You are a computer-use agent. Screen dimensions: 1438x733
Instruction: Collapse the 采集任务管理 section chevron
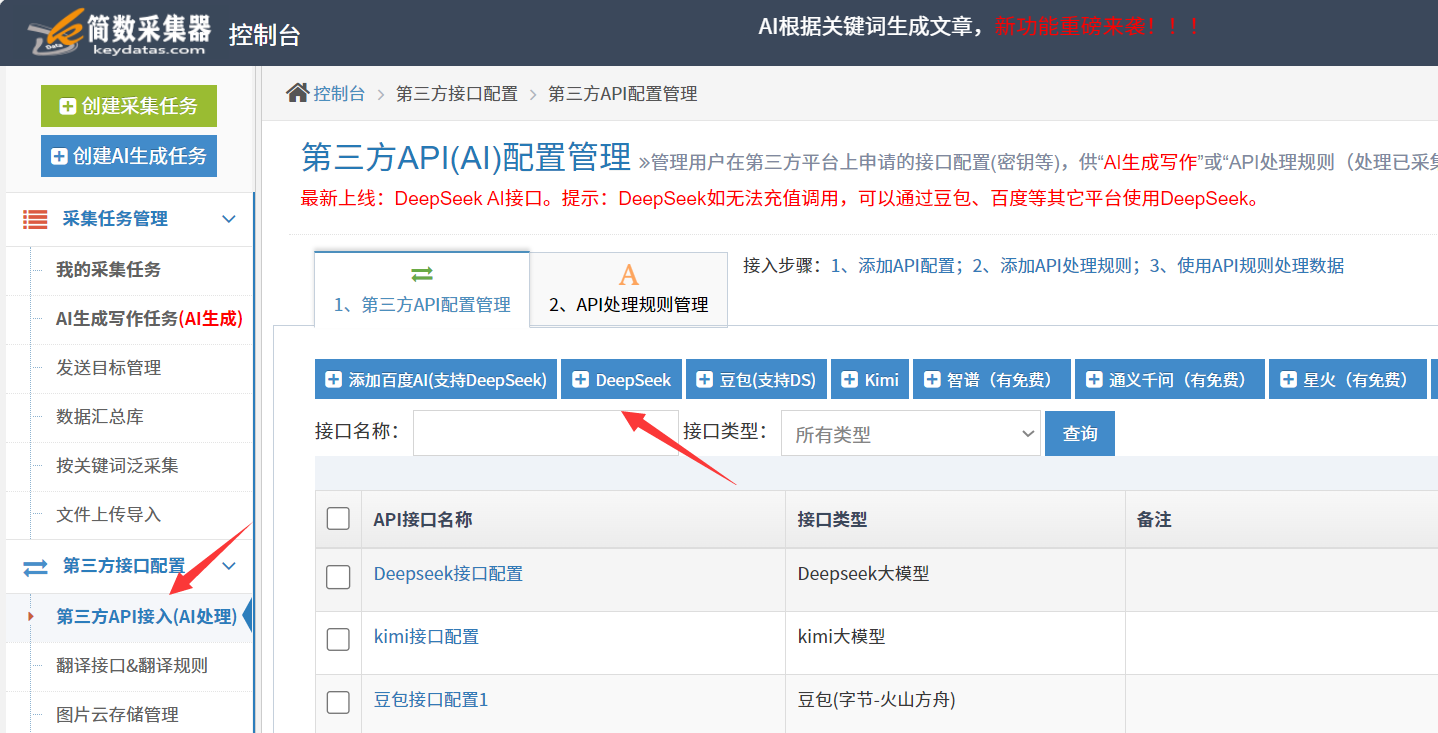coord(229,219)
